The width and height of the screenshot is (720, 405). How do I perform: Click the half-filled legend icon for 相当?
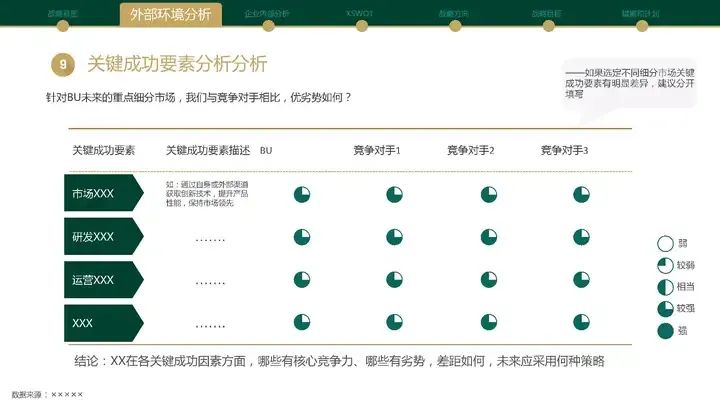coord(665,287)
